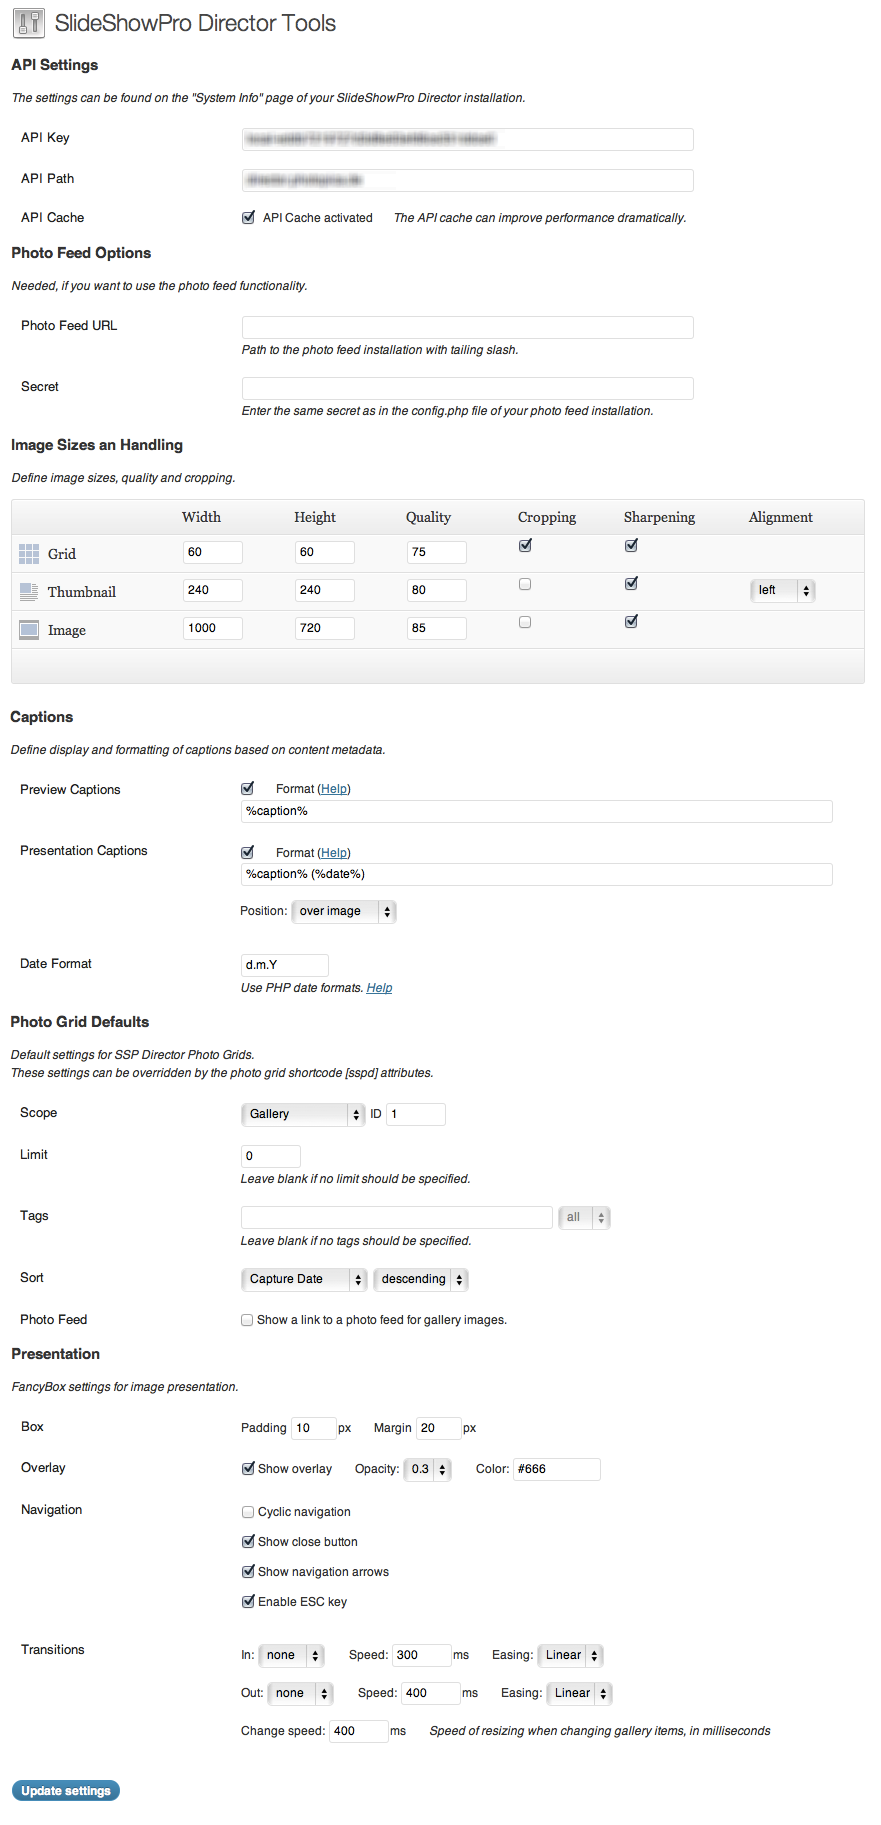881x1825 pixels.
Task: Click the Director Tools header icon
Action: [29, 23]
